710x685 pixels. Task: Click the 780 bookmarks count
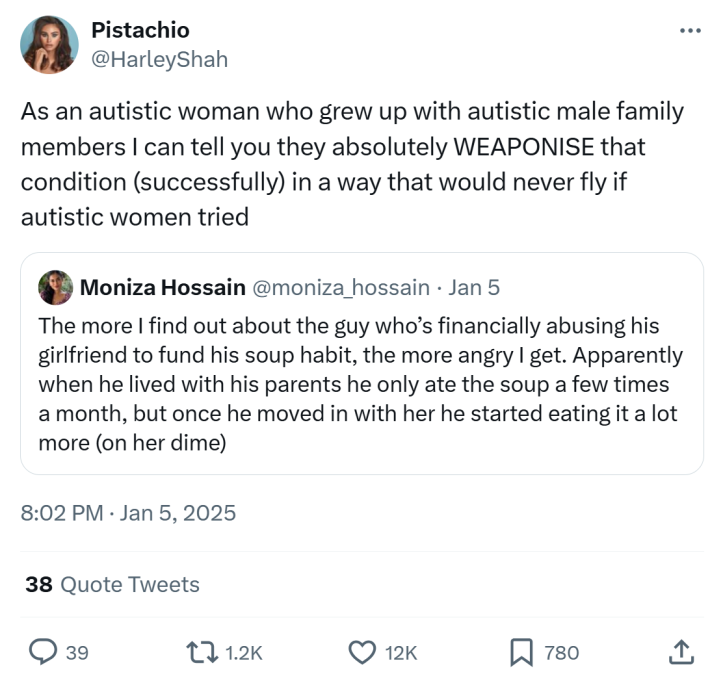click(561, 652)
